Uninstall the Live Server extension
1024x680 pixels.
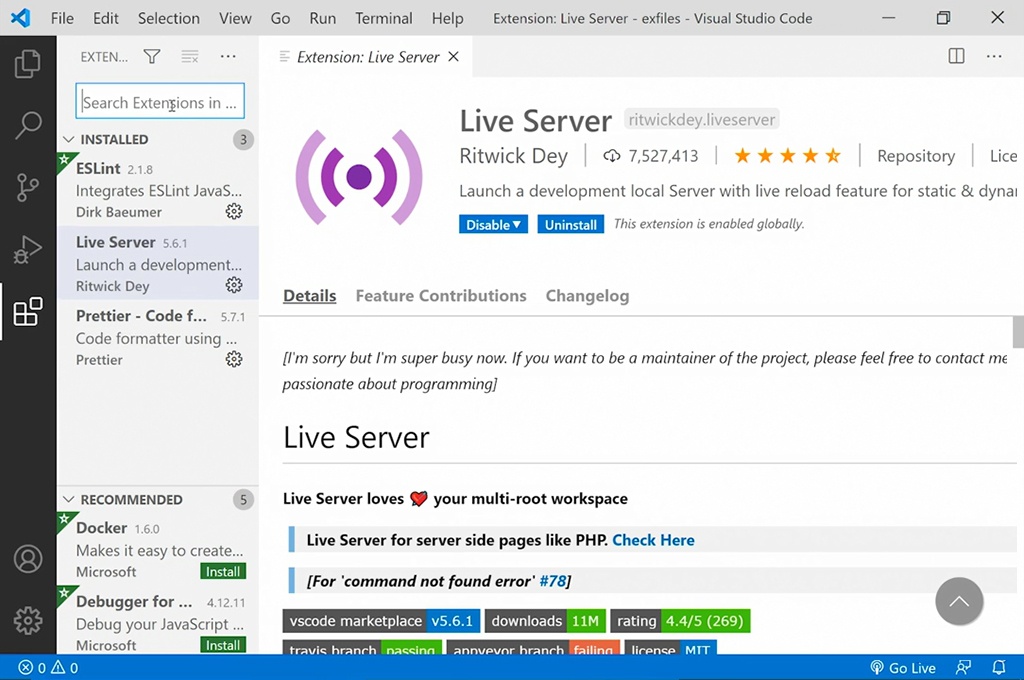570,225
